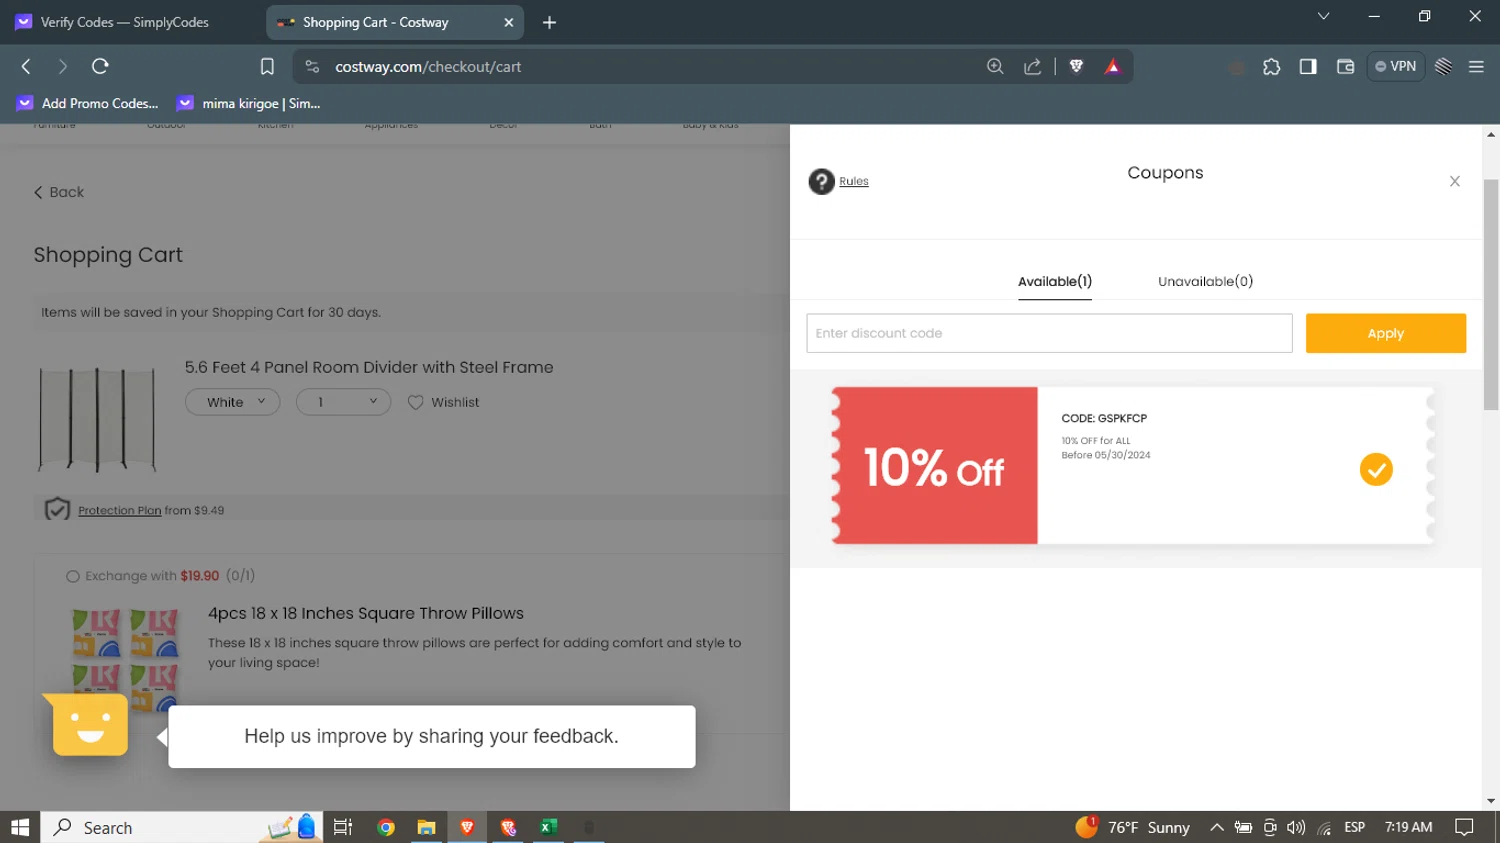Open the yellow feedback smiley widget
The height and width of the screenshot is (843, 1500).
click(x=90, y=725)
